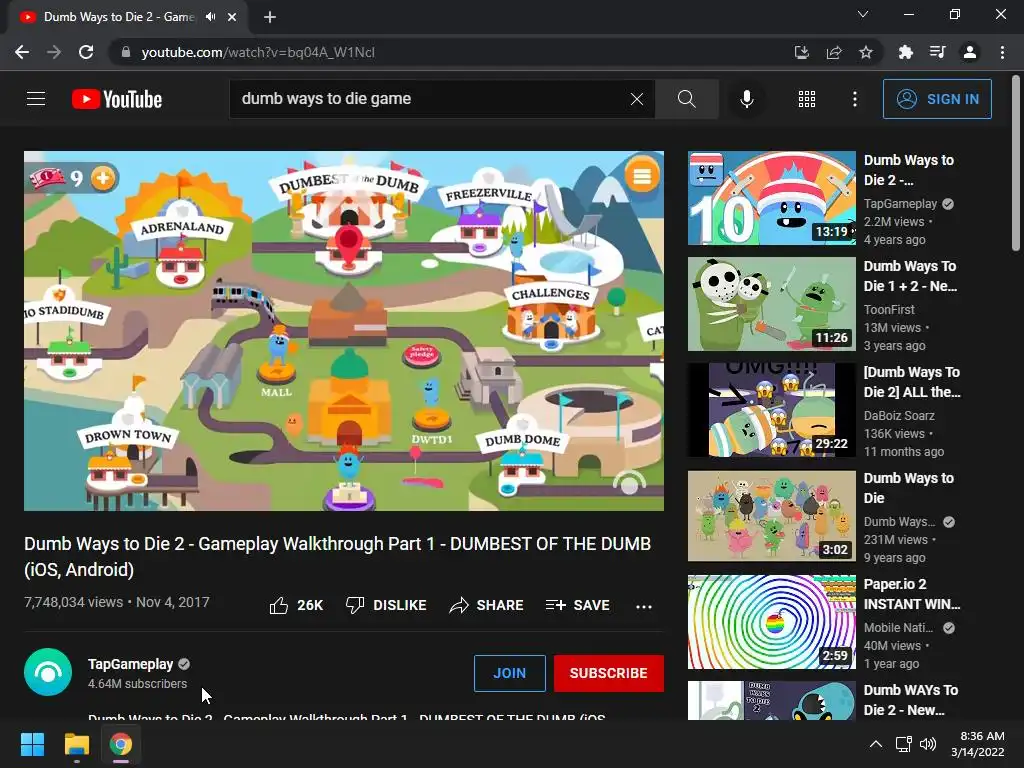Share this page icon in address bar

coord(834,52)
